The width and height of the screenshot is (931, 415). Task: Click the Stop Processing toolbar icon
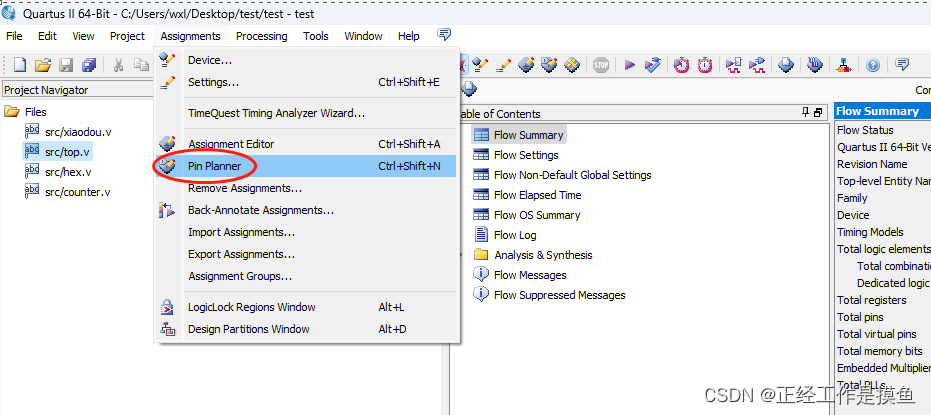pyautogui.click(x=601, y=64)
